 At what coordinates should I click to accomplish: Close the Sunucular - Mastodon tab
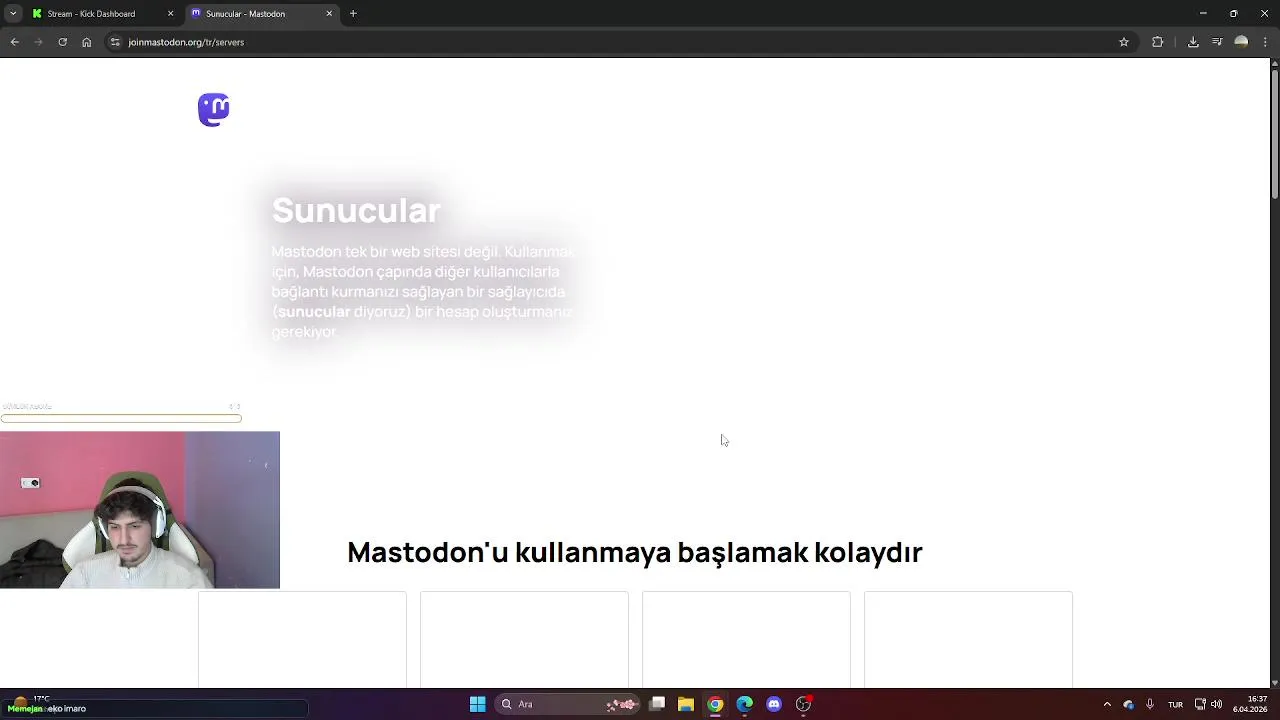click(x=329, y=14)
